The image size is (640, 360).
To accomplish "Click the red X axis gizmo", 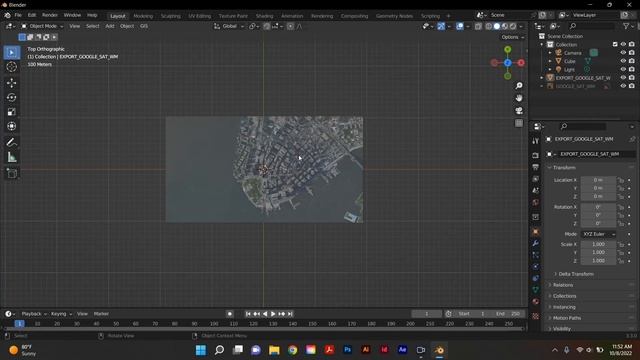I will [x=521, y=63].
